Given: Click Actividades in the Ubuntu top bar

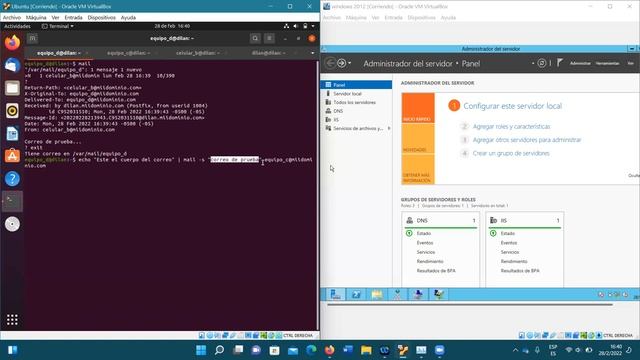Looking at the screenshot, I should [17, 26].
